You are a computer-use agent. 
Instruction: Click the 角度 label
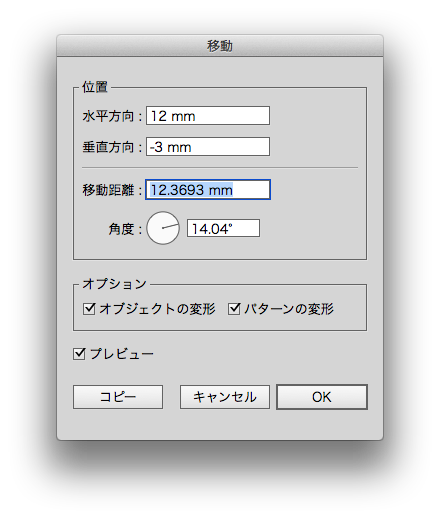click(x=121, y=229)
